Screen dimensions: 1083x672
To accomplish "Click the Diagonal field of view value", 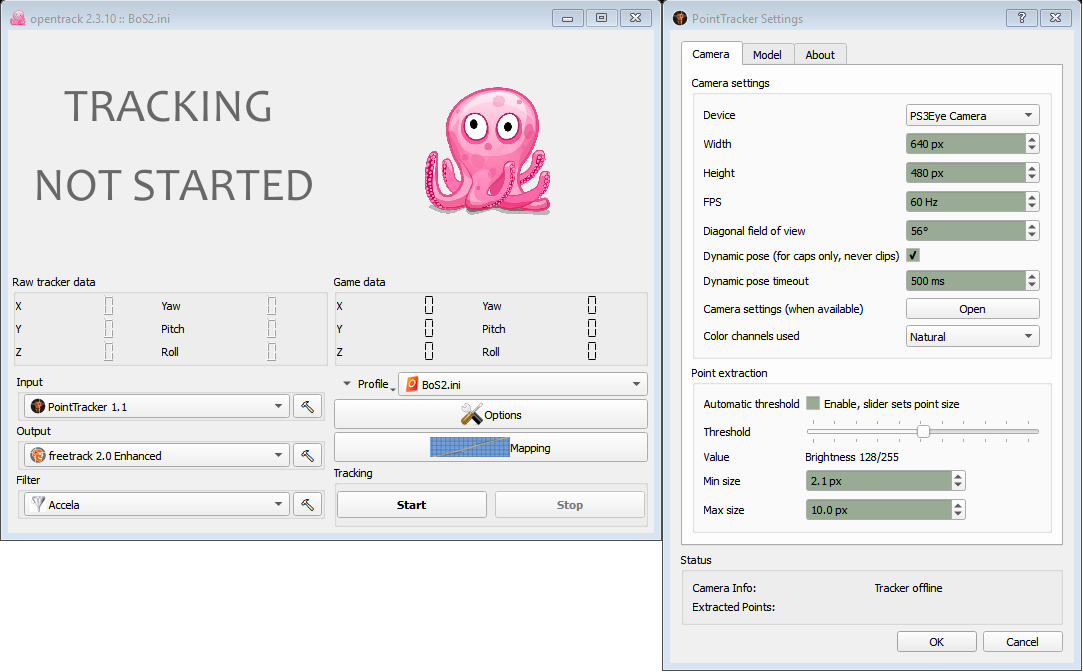I will coord(966,231).
